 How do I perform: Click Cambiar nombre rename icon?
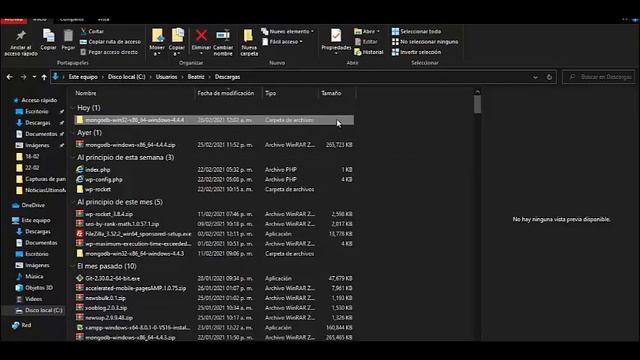(x=223, y=42)
